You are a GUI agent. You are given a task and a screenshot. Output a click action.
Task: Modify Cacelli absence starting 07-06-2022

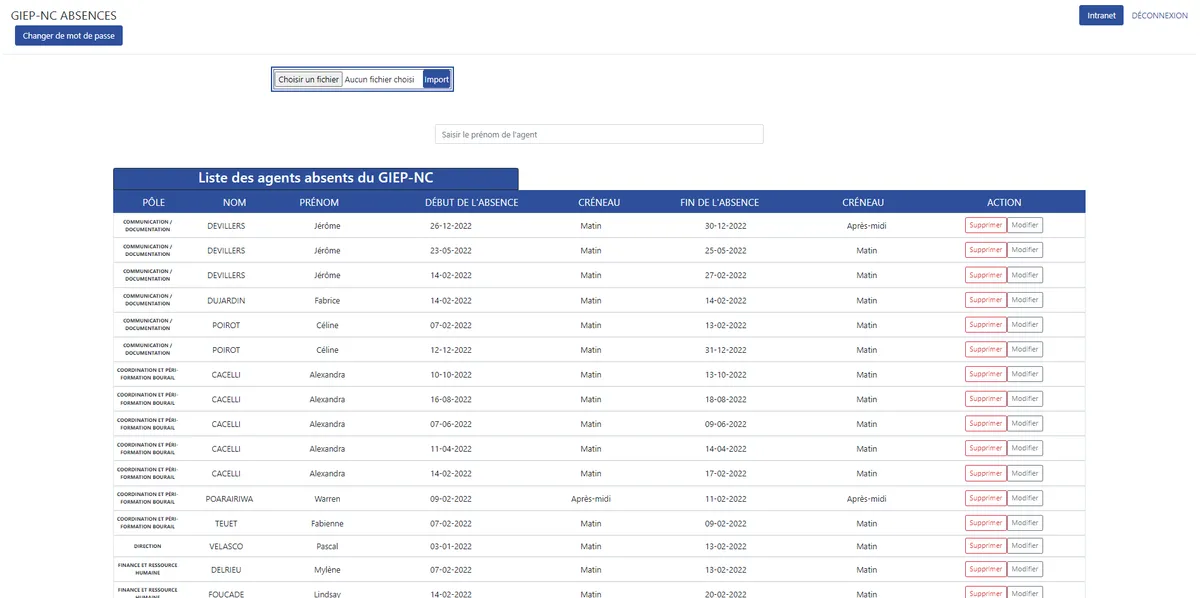[x=1025, y=424]
